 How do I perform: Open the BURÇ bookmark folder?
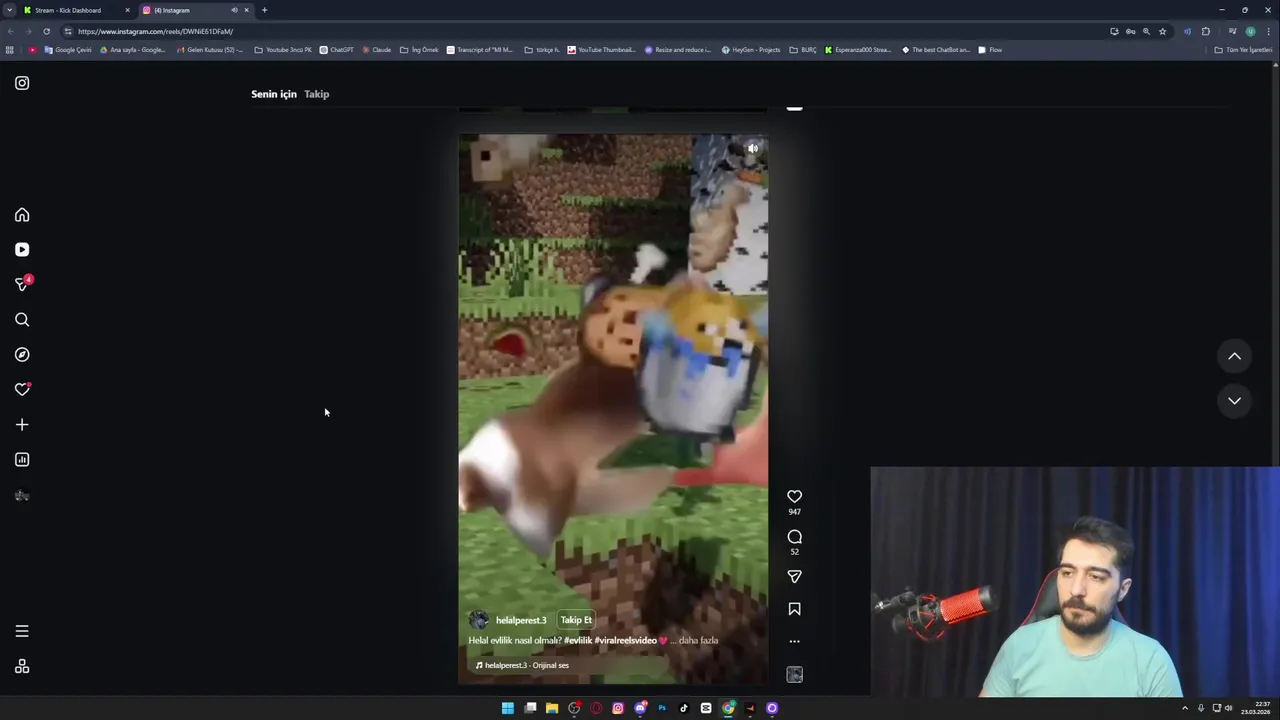(803, 50)
